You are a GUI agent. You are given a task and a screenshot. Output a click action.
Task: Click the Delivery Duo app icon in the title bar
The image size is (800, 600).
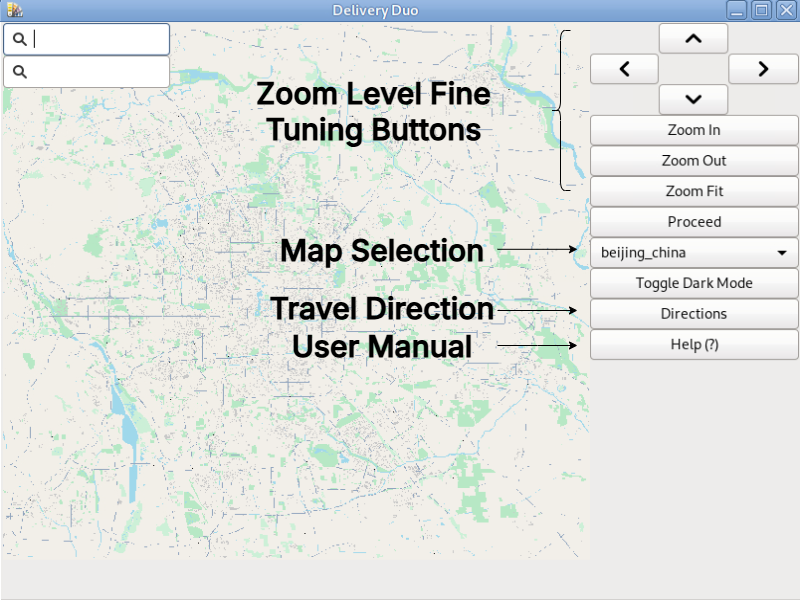14,10
